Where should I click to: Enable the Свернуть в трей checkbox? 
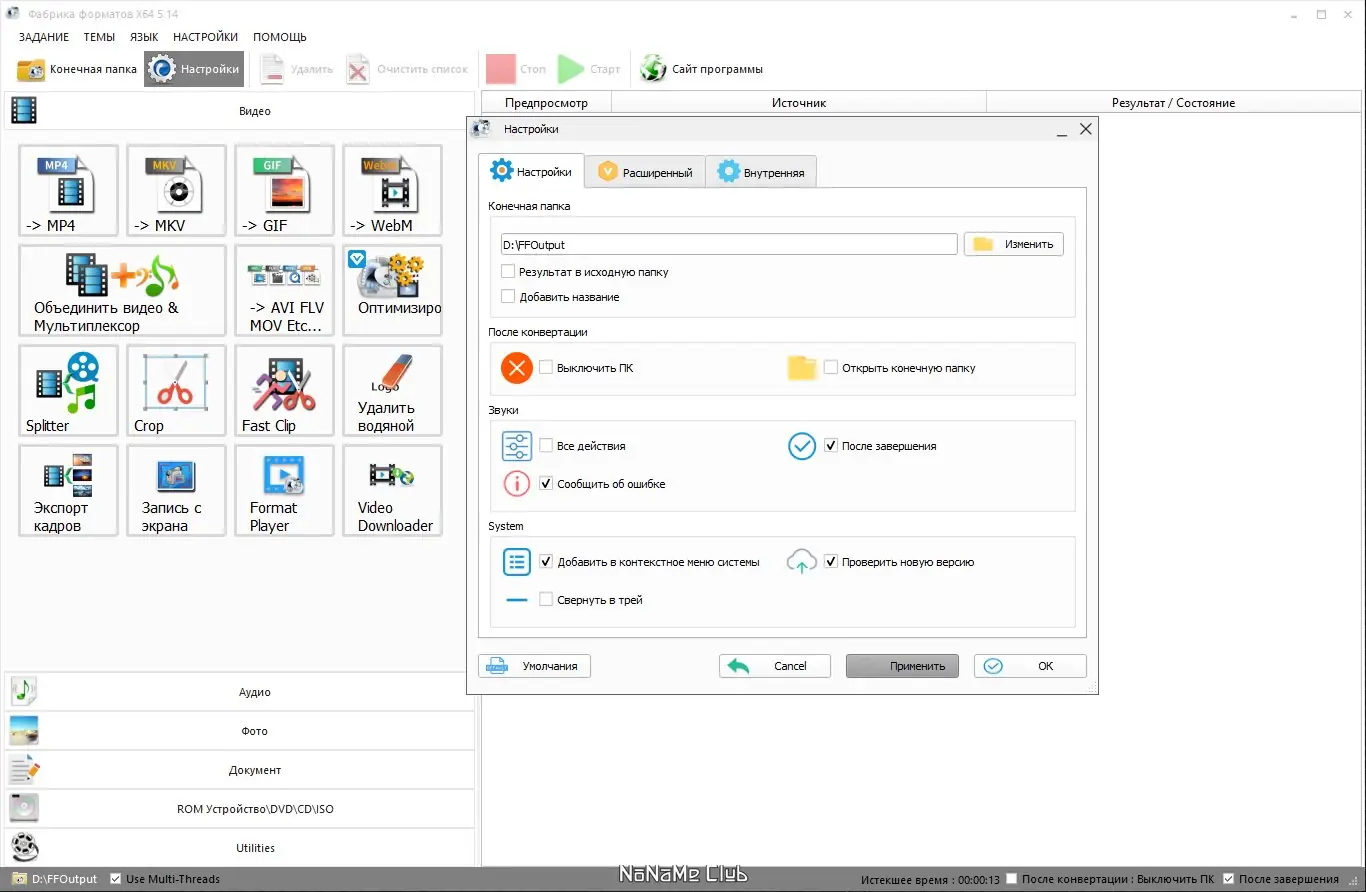(546, 600)
